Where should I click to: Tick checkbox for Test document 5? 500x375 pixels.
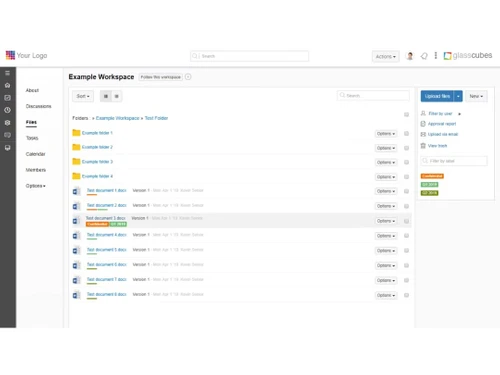click(x=406, y=251)
